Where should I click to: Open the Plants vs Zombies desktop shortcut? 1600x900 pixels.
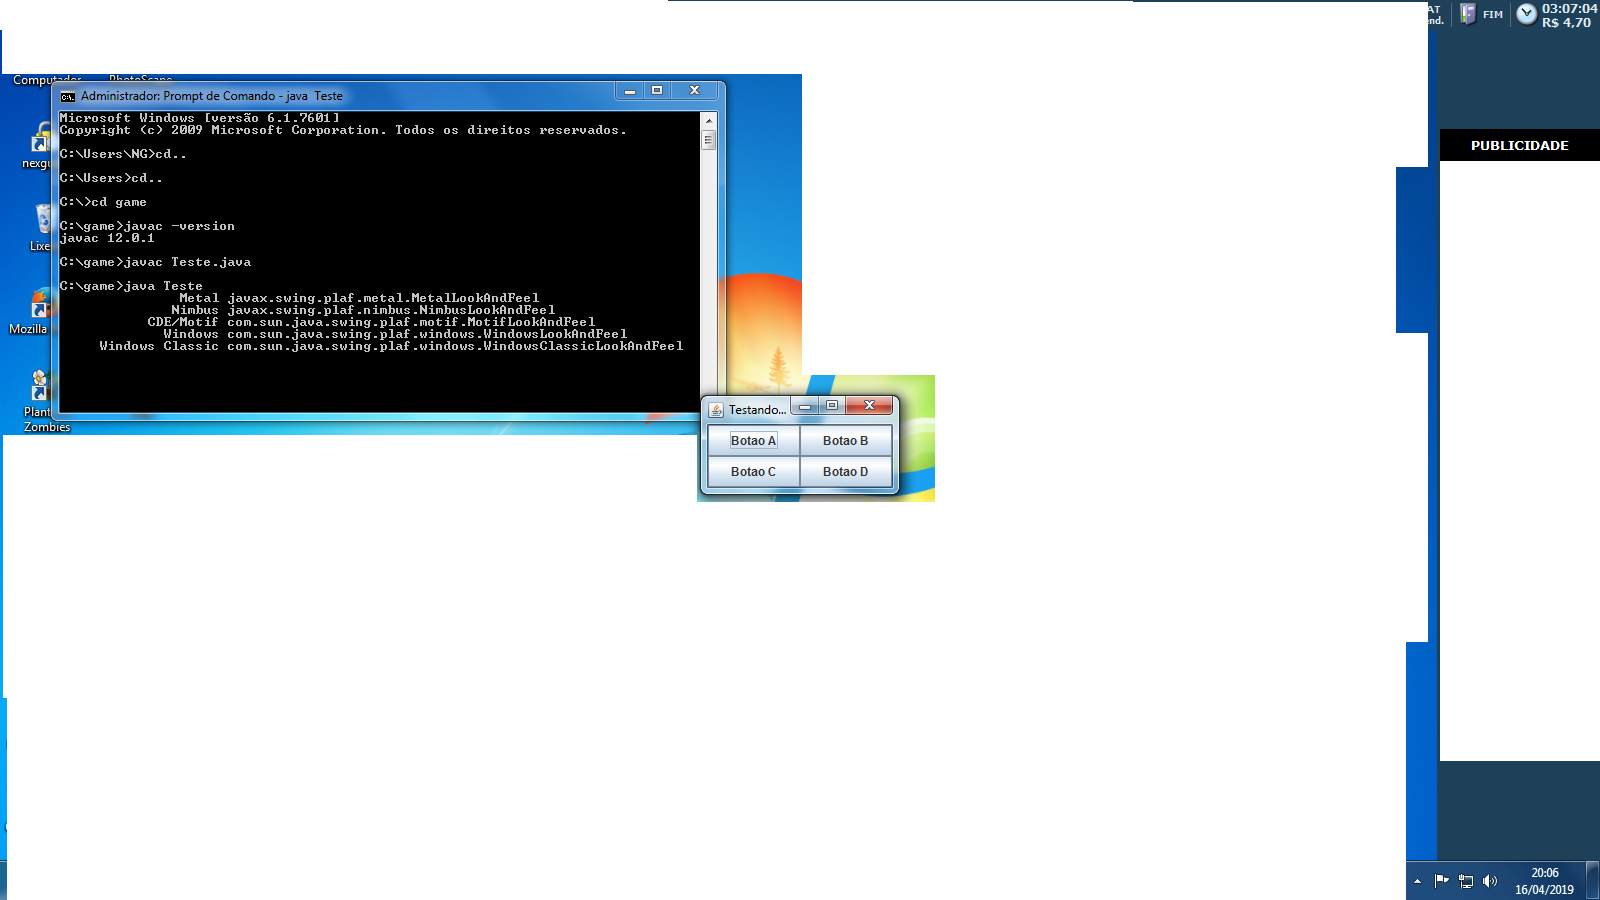click(42, 400)
